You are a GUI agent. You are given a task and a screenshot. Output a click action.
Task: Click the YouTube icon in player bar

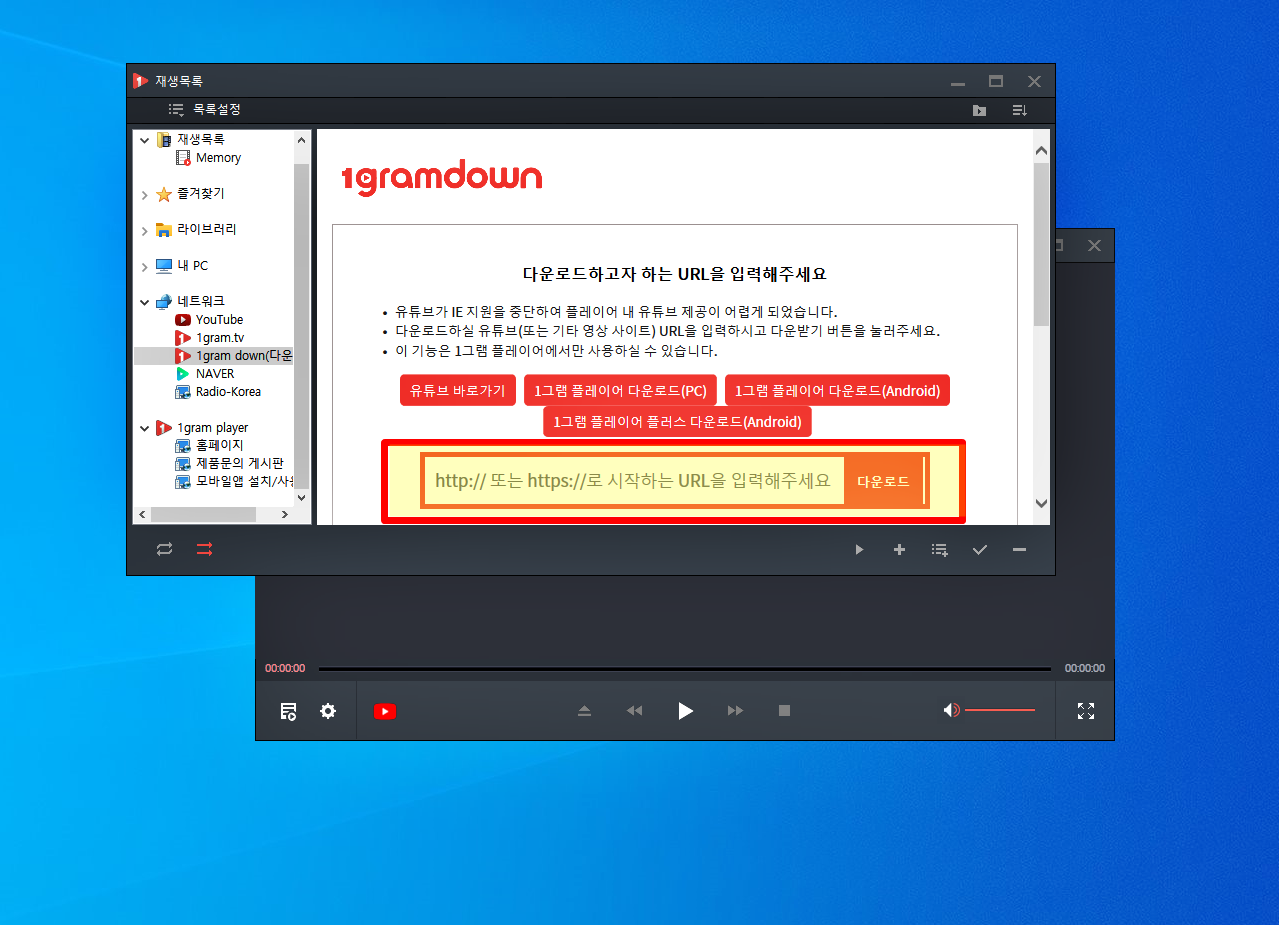point(385,711)
